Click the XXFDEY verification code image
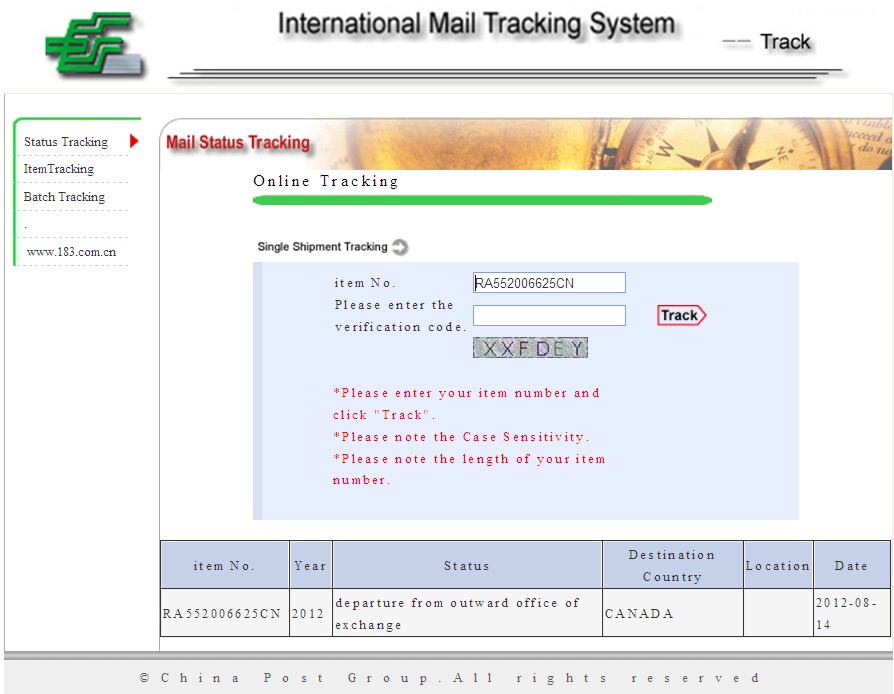The width and height of the screenshot is (894, 694). coord(530,348)
